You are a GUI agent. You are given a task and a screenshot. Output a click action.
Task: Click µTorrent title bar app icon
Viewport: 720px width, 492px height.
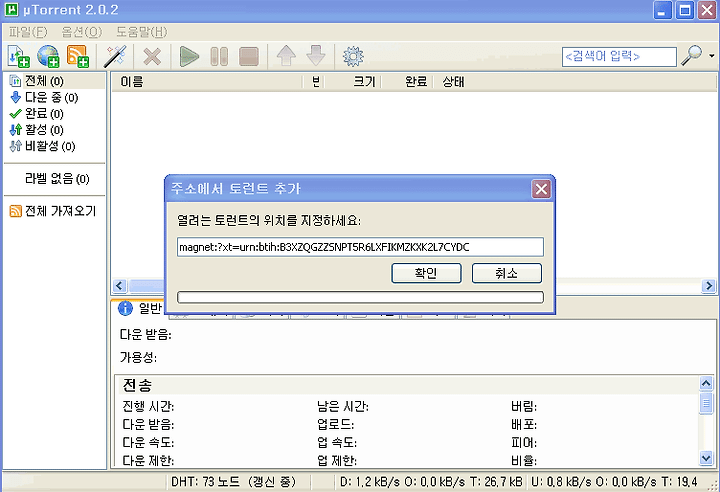[11, 10]
